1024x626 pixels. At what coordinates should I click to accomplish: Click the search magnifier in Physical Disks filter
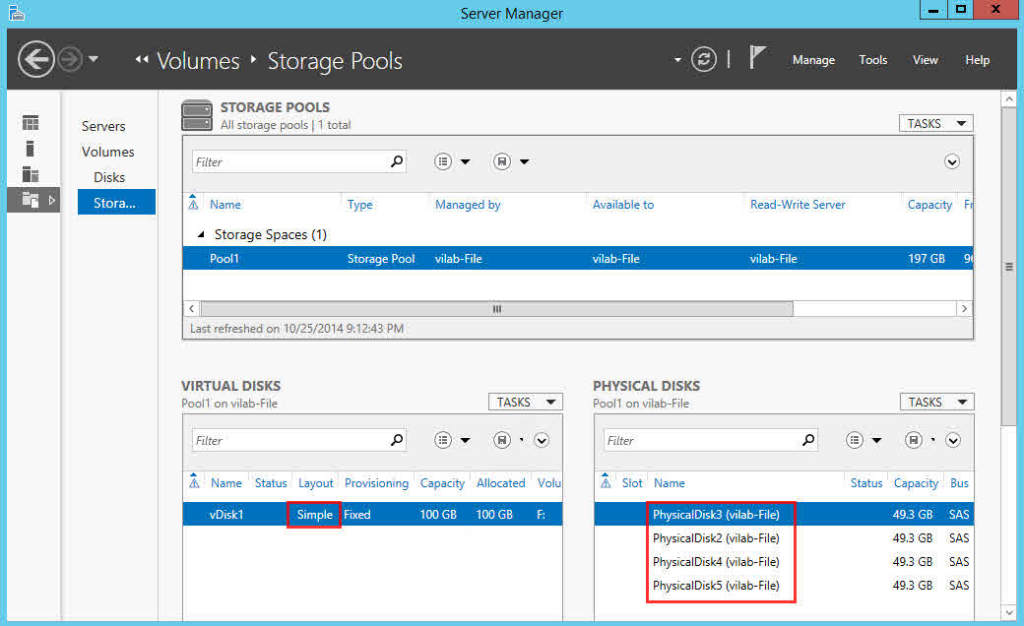pyautogui.click(x=808, y=440)
